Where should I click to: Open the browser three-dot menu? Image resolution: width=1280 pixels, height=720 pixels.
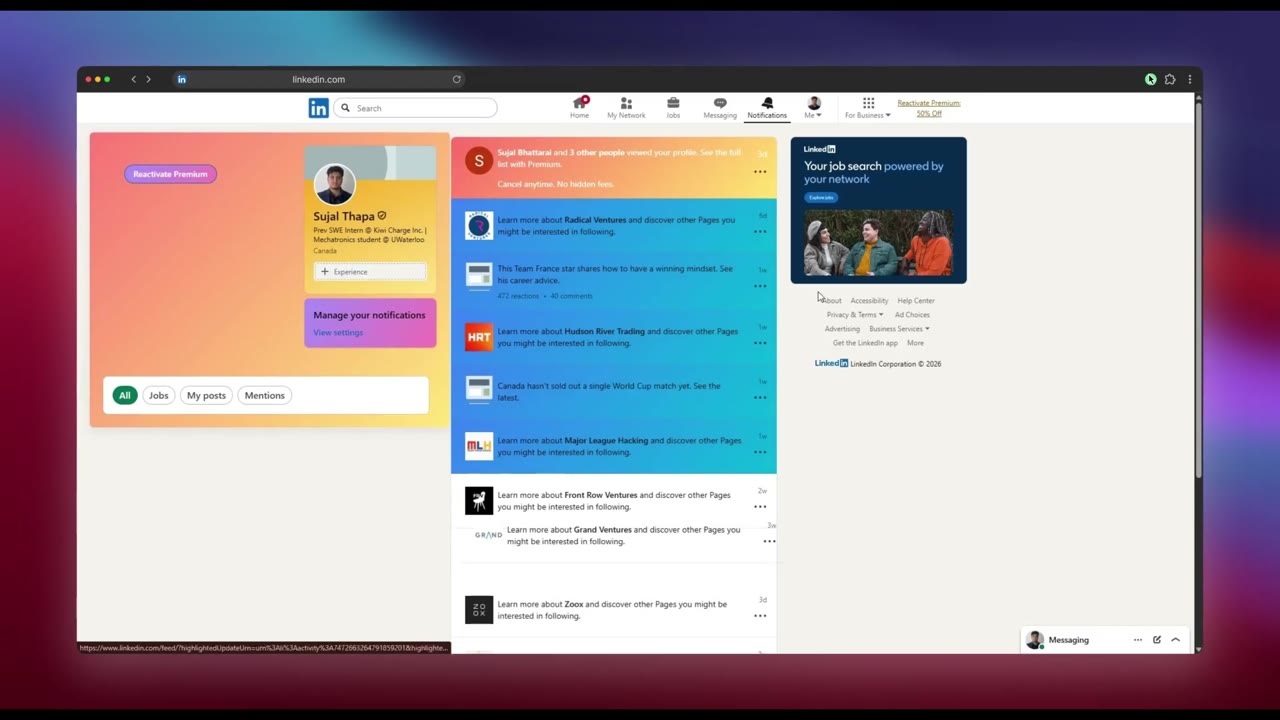point(1189,79)
